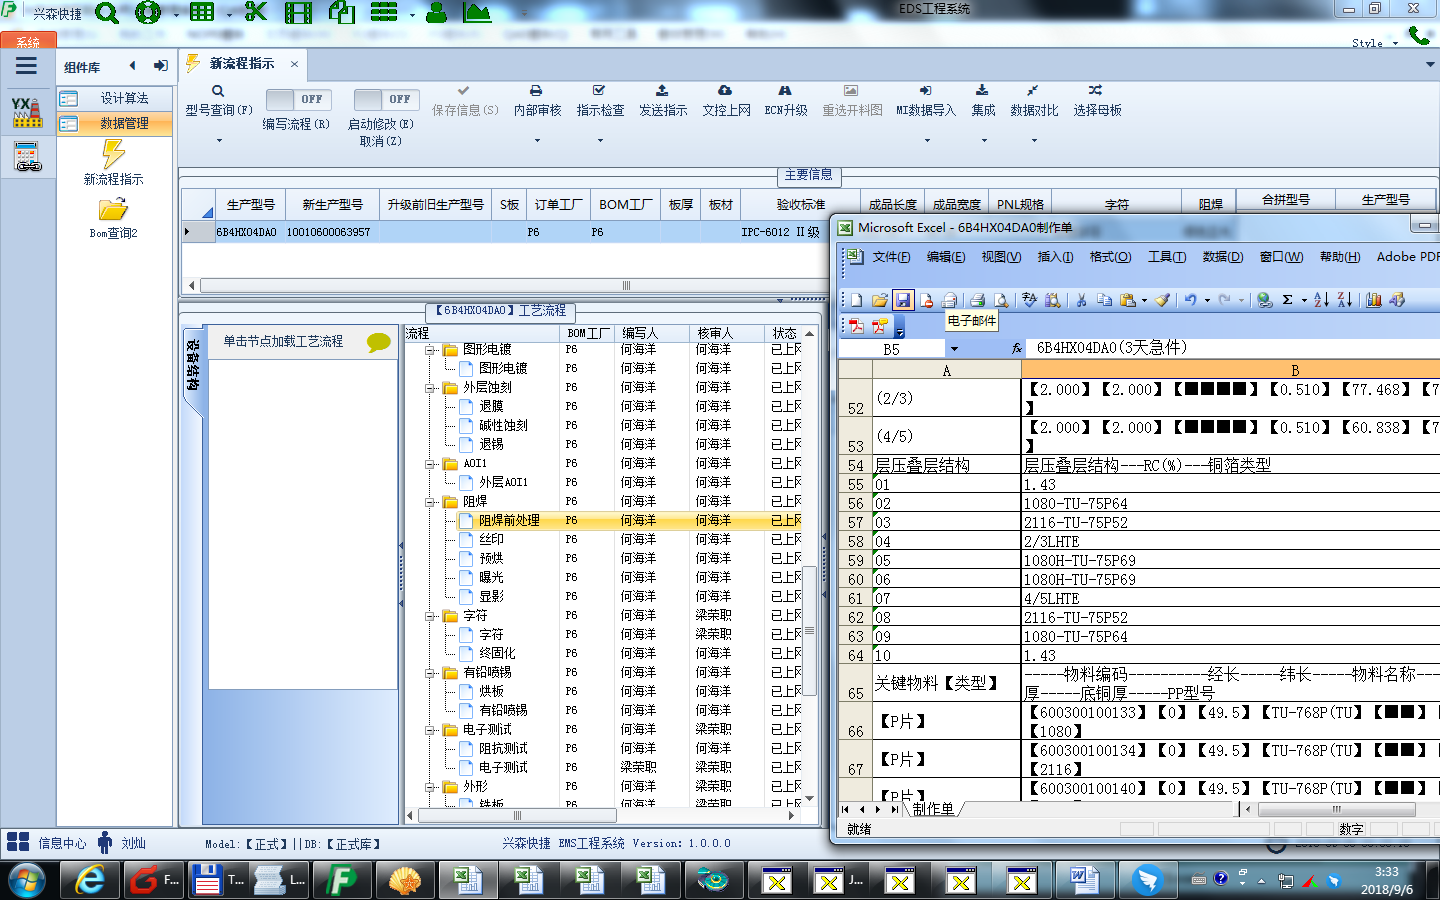The image size is (1440, 900).
Task: Click Excel cell containing 1080-TU-75P64 in row 56
Action: pyautogui.click(x=1230, y=504)
